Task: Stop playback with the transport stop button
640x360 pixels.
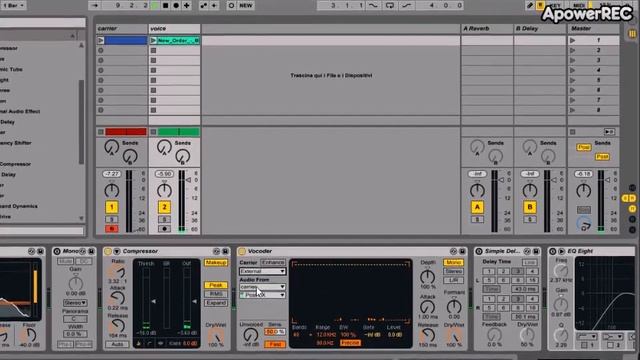Action: tap(165, 5)
